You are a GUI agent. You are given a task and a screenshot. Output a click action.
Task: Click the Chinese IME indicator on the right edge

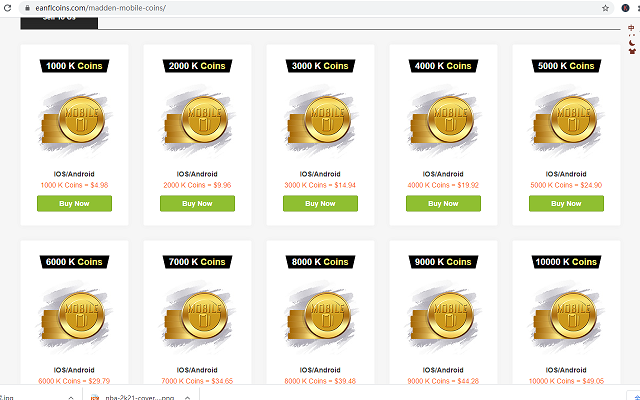pyautogui.click(x=631, y=28)
